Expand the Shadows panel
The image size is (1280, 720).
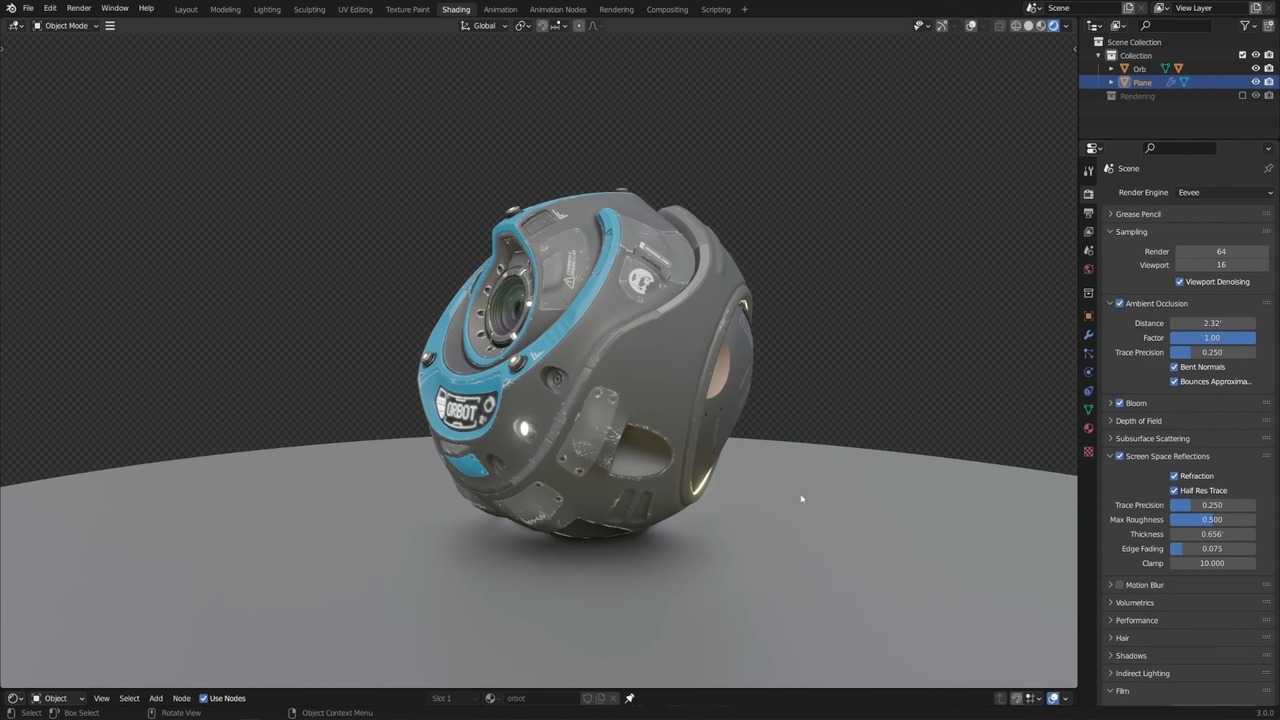(1131, 656)
